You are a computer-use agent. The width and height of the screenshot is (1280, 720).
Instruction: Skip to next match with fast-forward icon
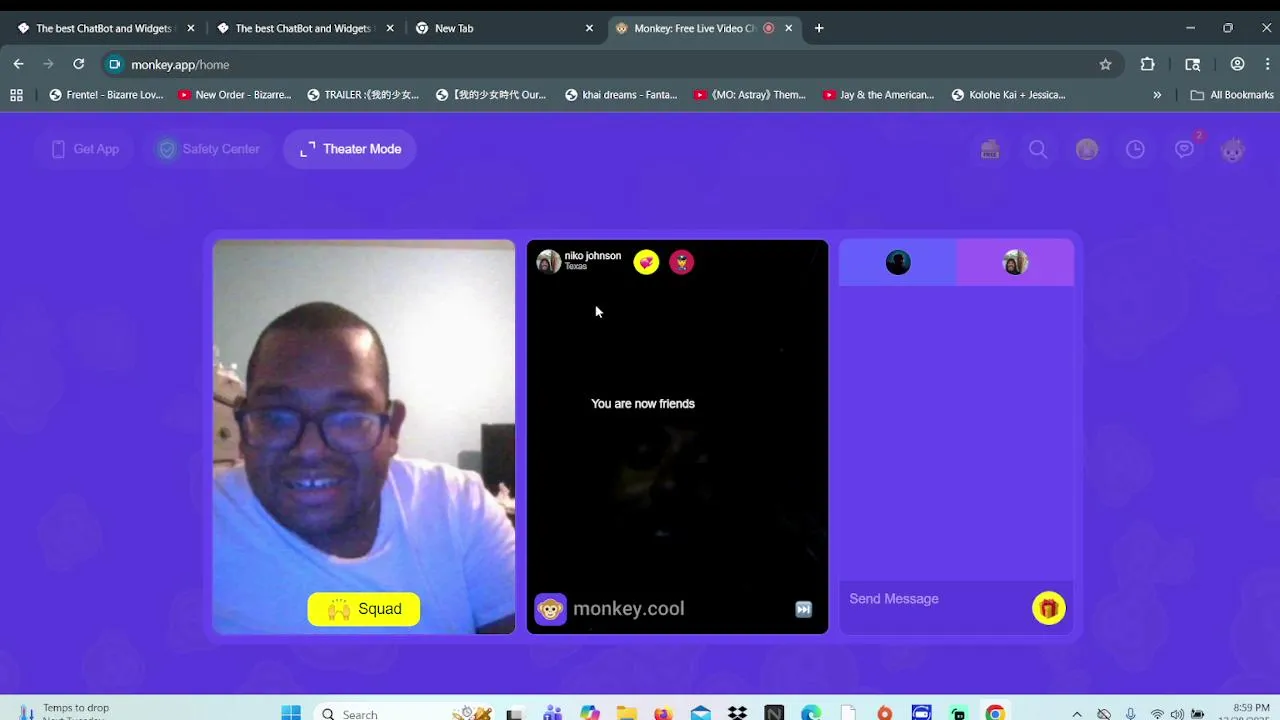coord(804,609)
